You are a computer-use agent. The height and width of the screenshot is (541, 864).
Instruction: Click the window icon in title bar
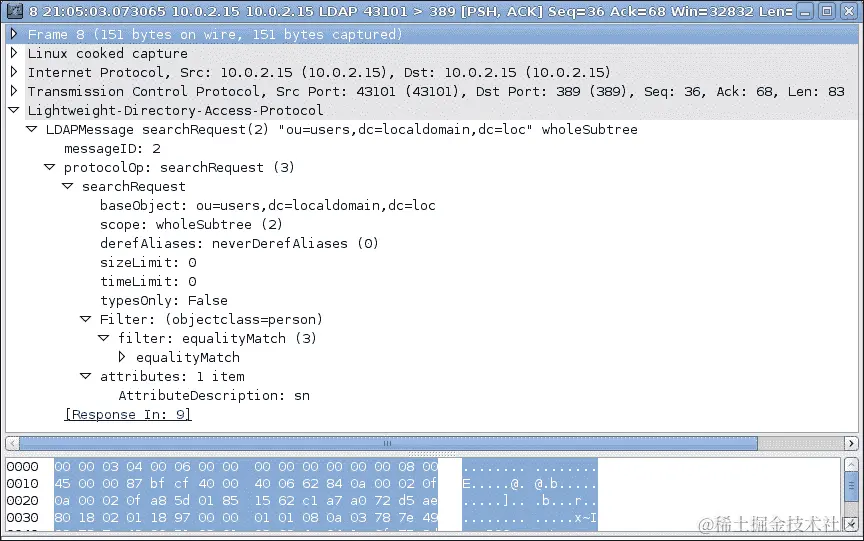coord(14,10)
